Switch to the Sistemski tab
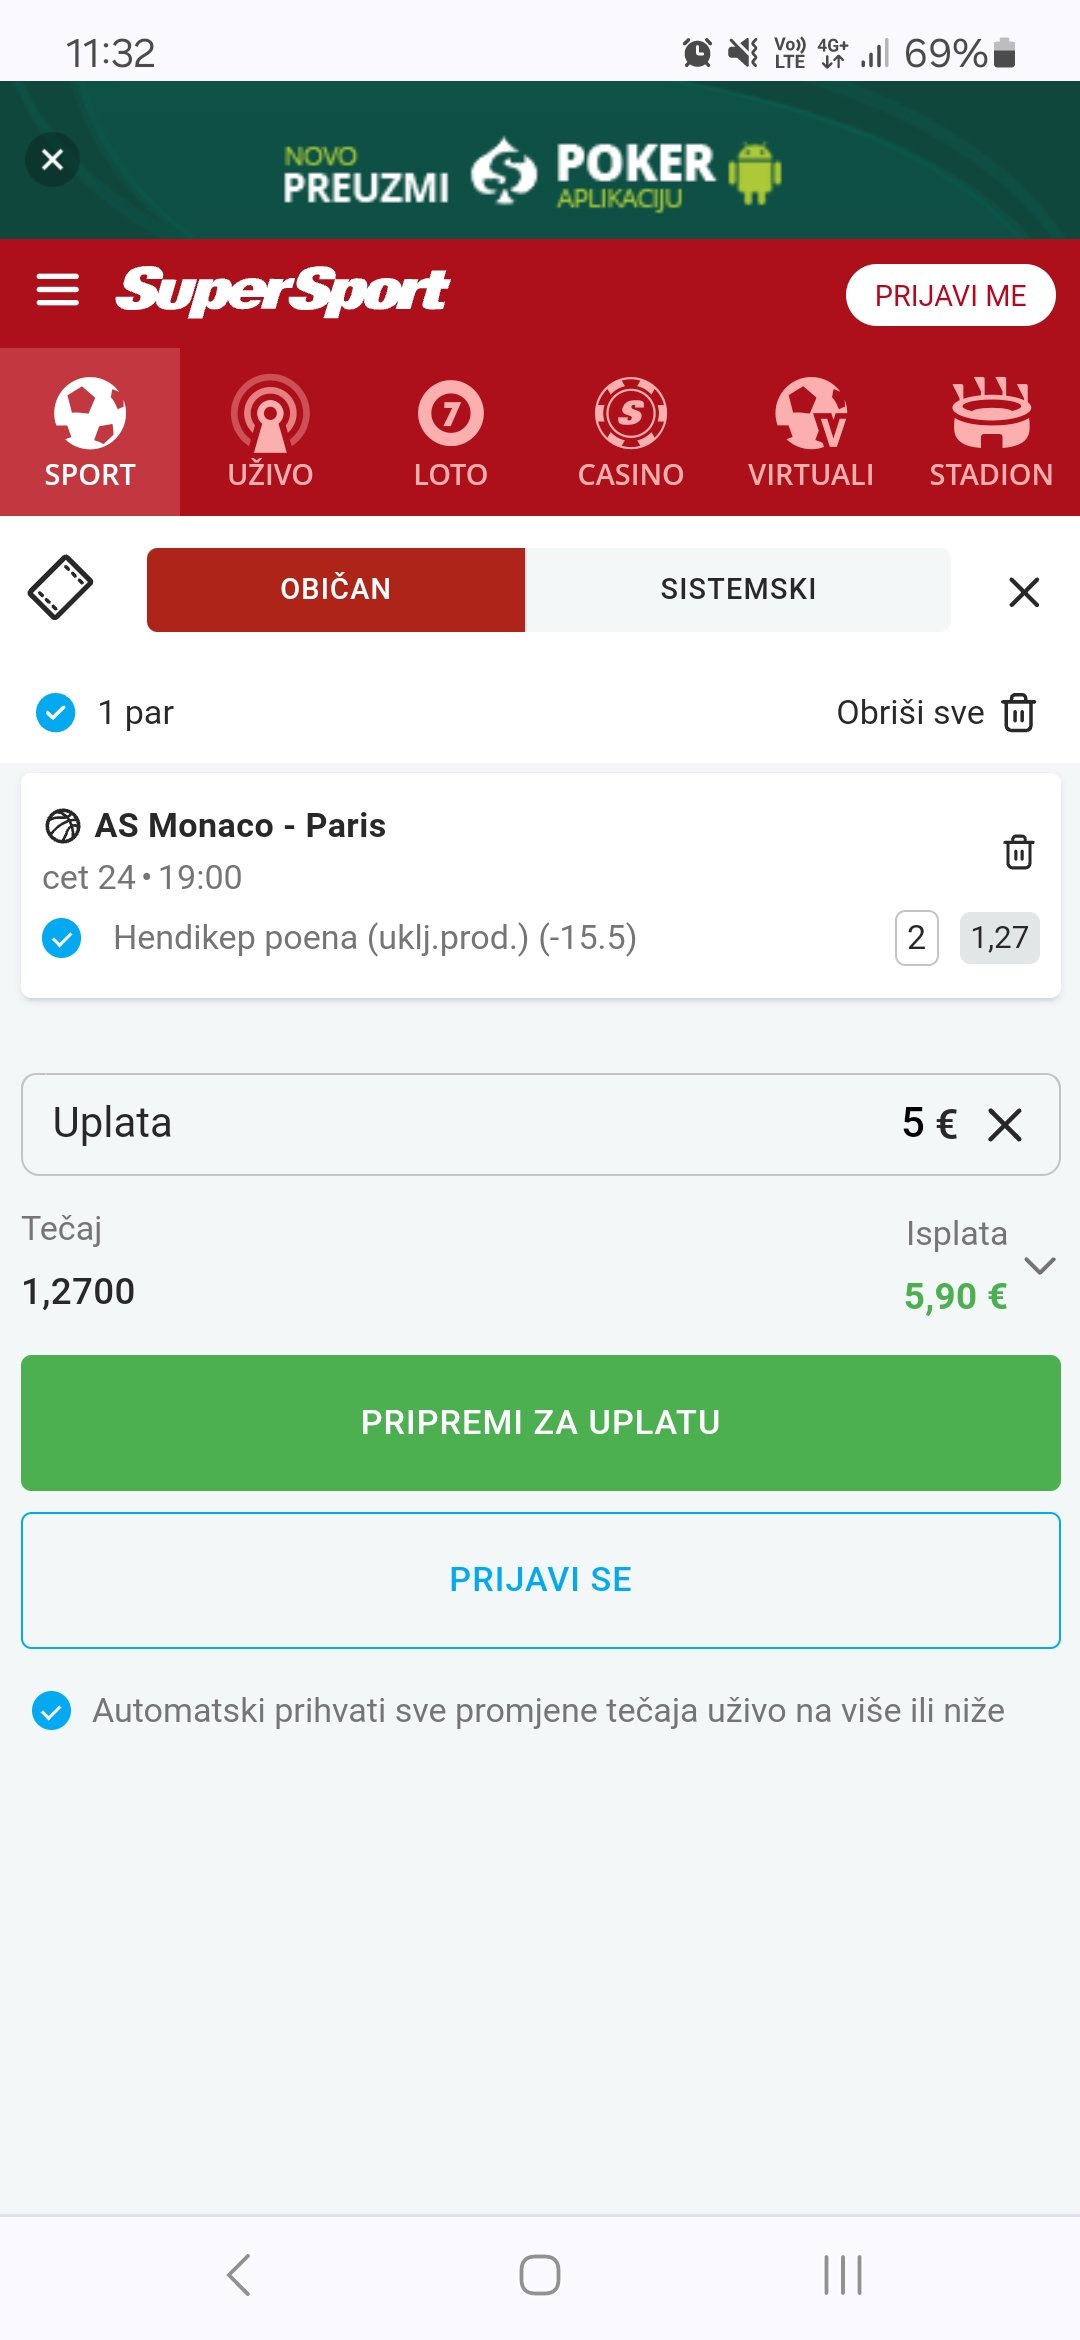This screenshot has height=2340, width=1080. click(x=738, y=589)
